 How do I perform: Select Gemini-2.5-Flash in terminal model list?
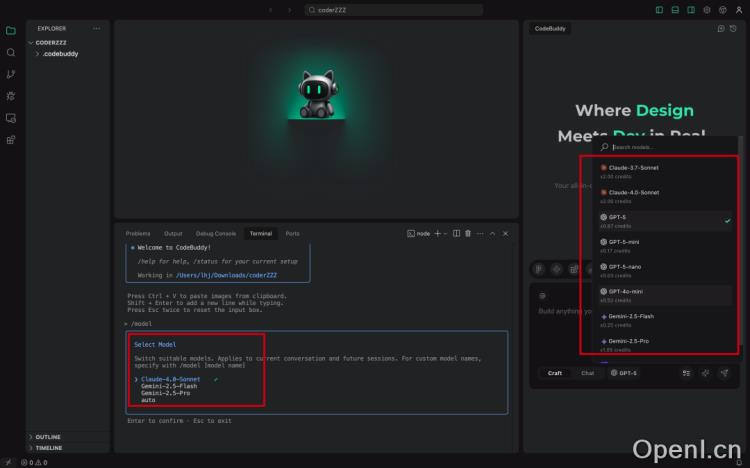[x=169, y=386]
